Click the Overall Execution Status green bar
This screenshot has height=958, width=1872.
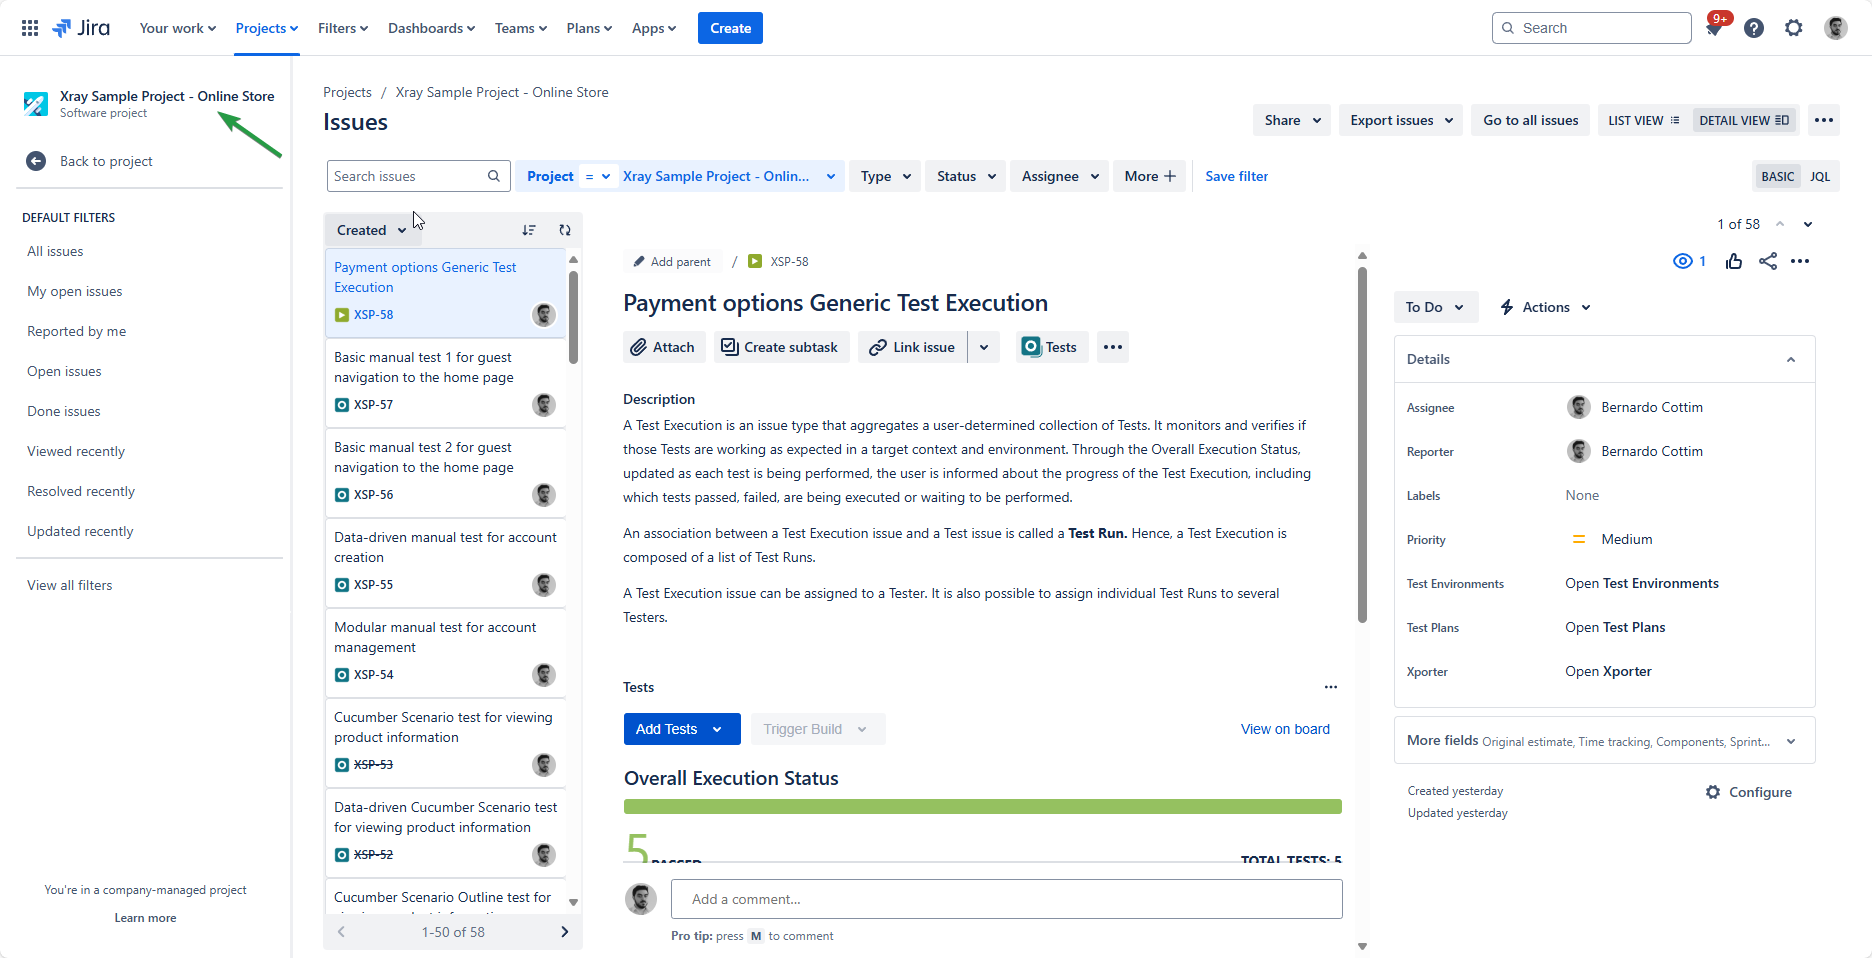(x=982, y=807)
